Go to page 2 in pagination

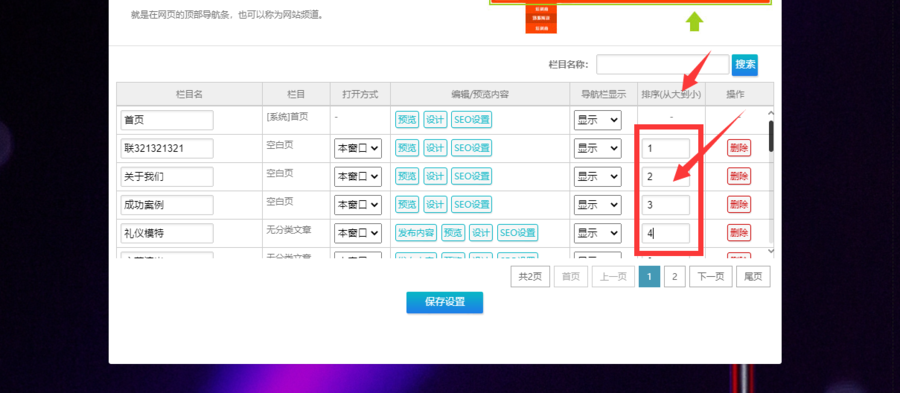[675, 277]
